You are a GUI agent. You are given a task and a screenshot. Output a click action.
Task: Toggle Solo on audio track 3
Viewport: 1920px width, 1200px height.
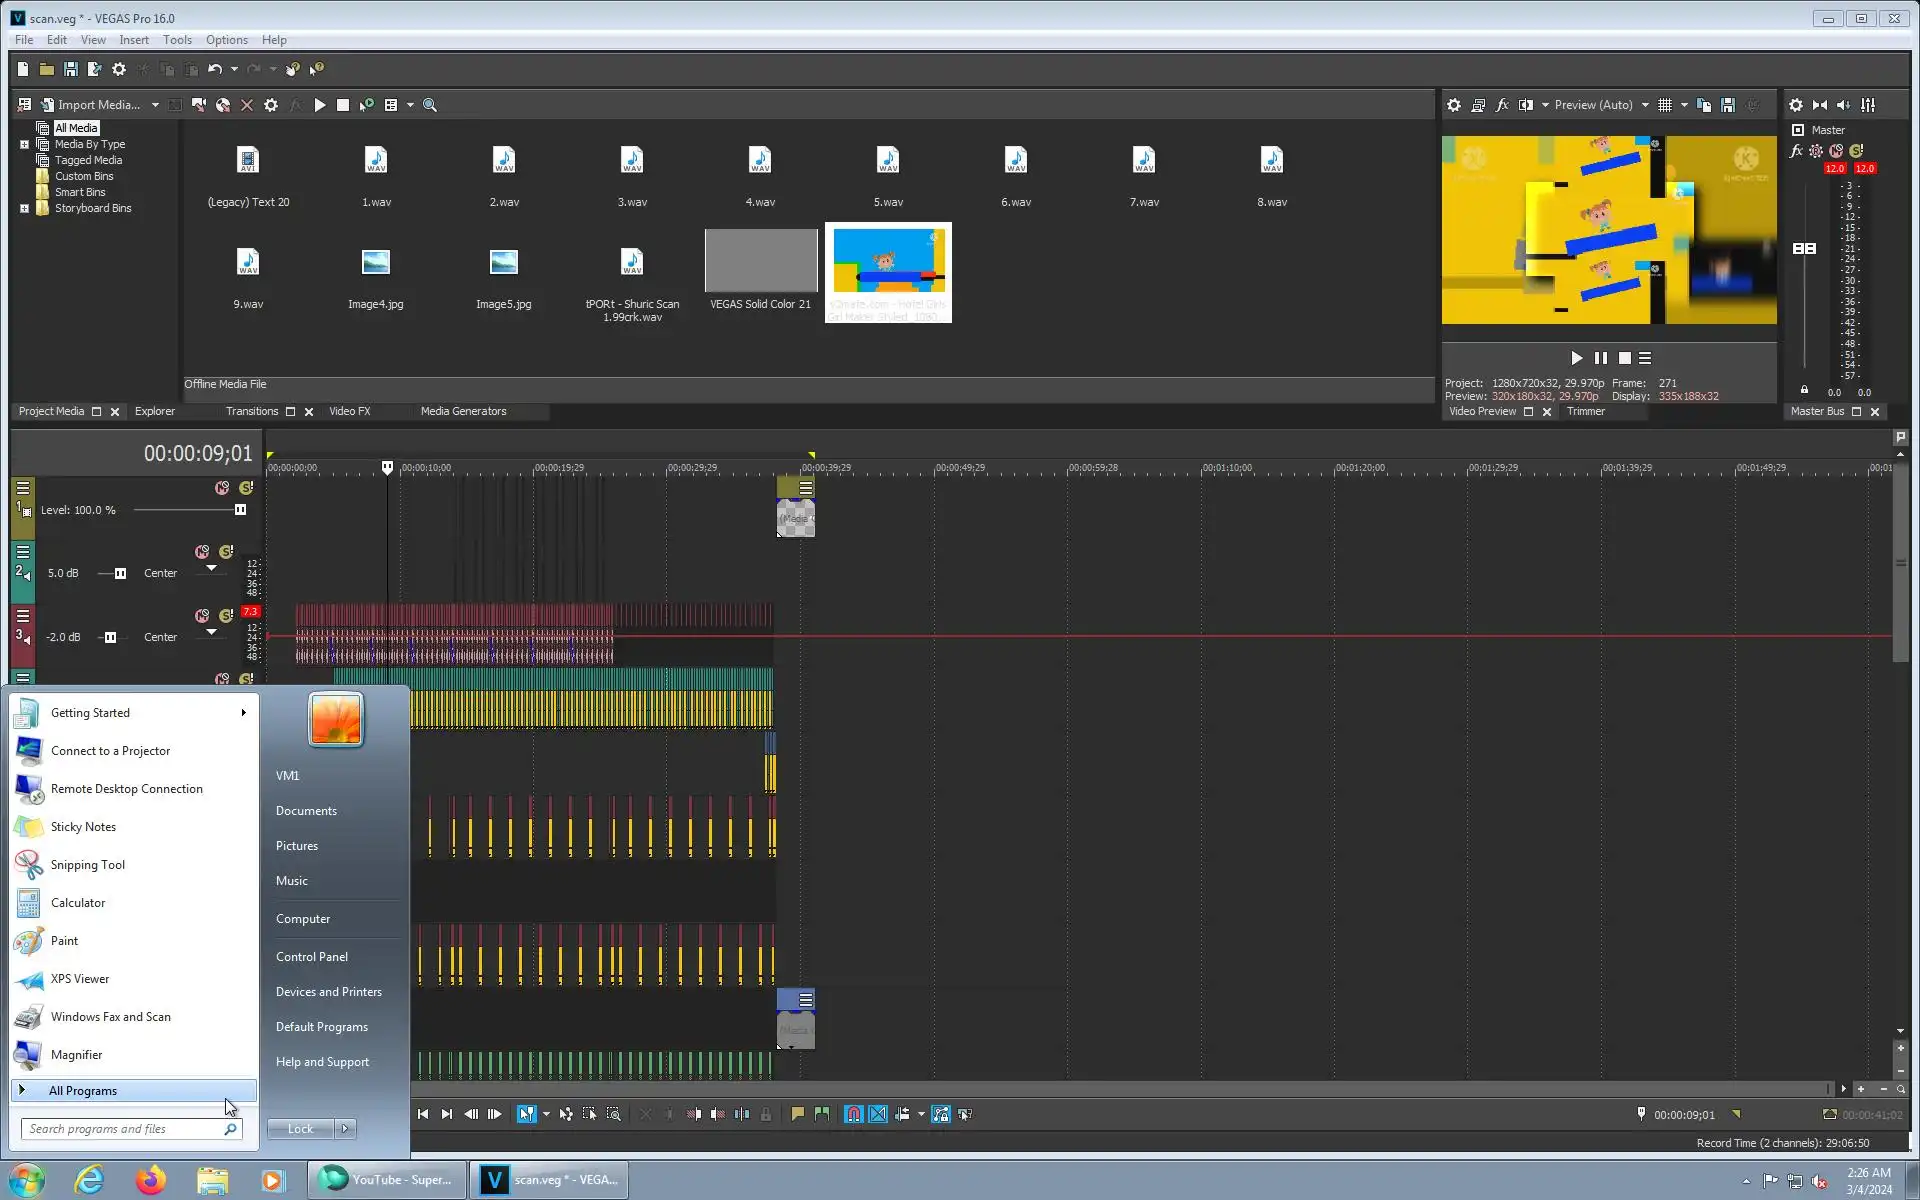226,615
